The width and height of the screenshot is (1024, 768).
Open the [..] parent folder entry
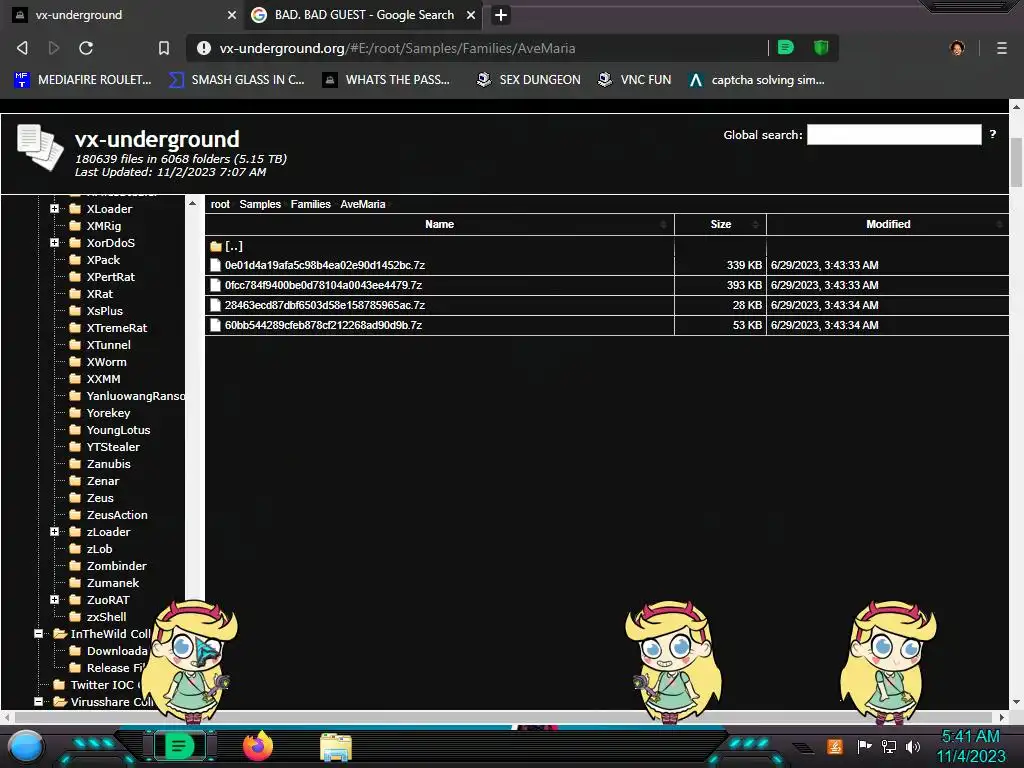(x=227, y=246)
